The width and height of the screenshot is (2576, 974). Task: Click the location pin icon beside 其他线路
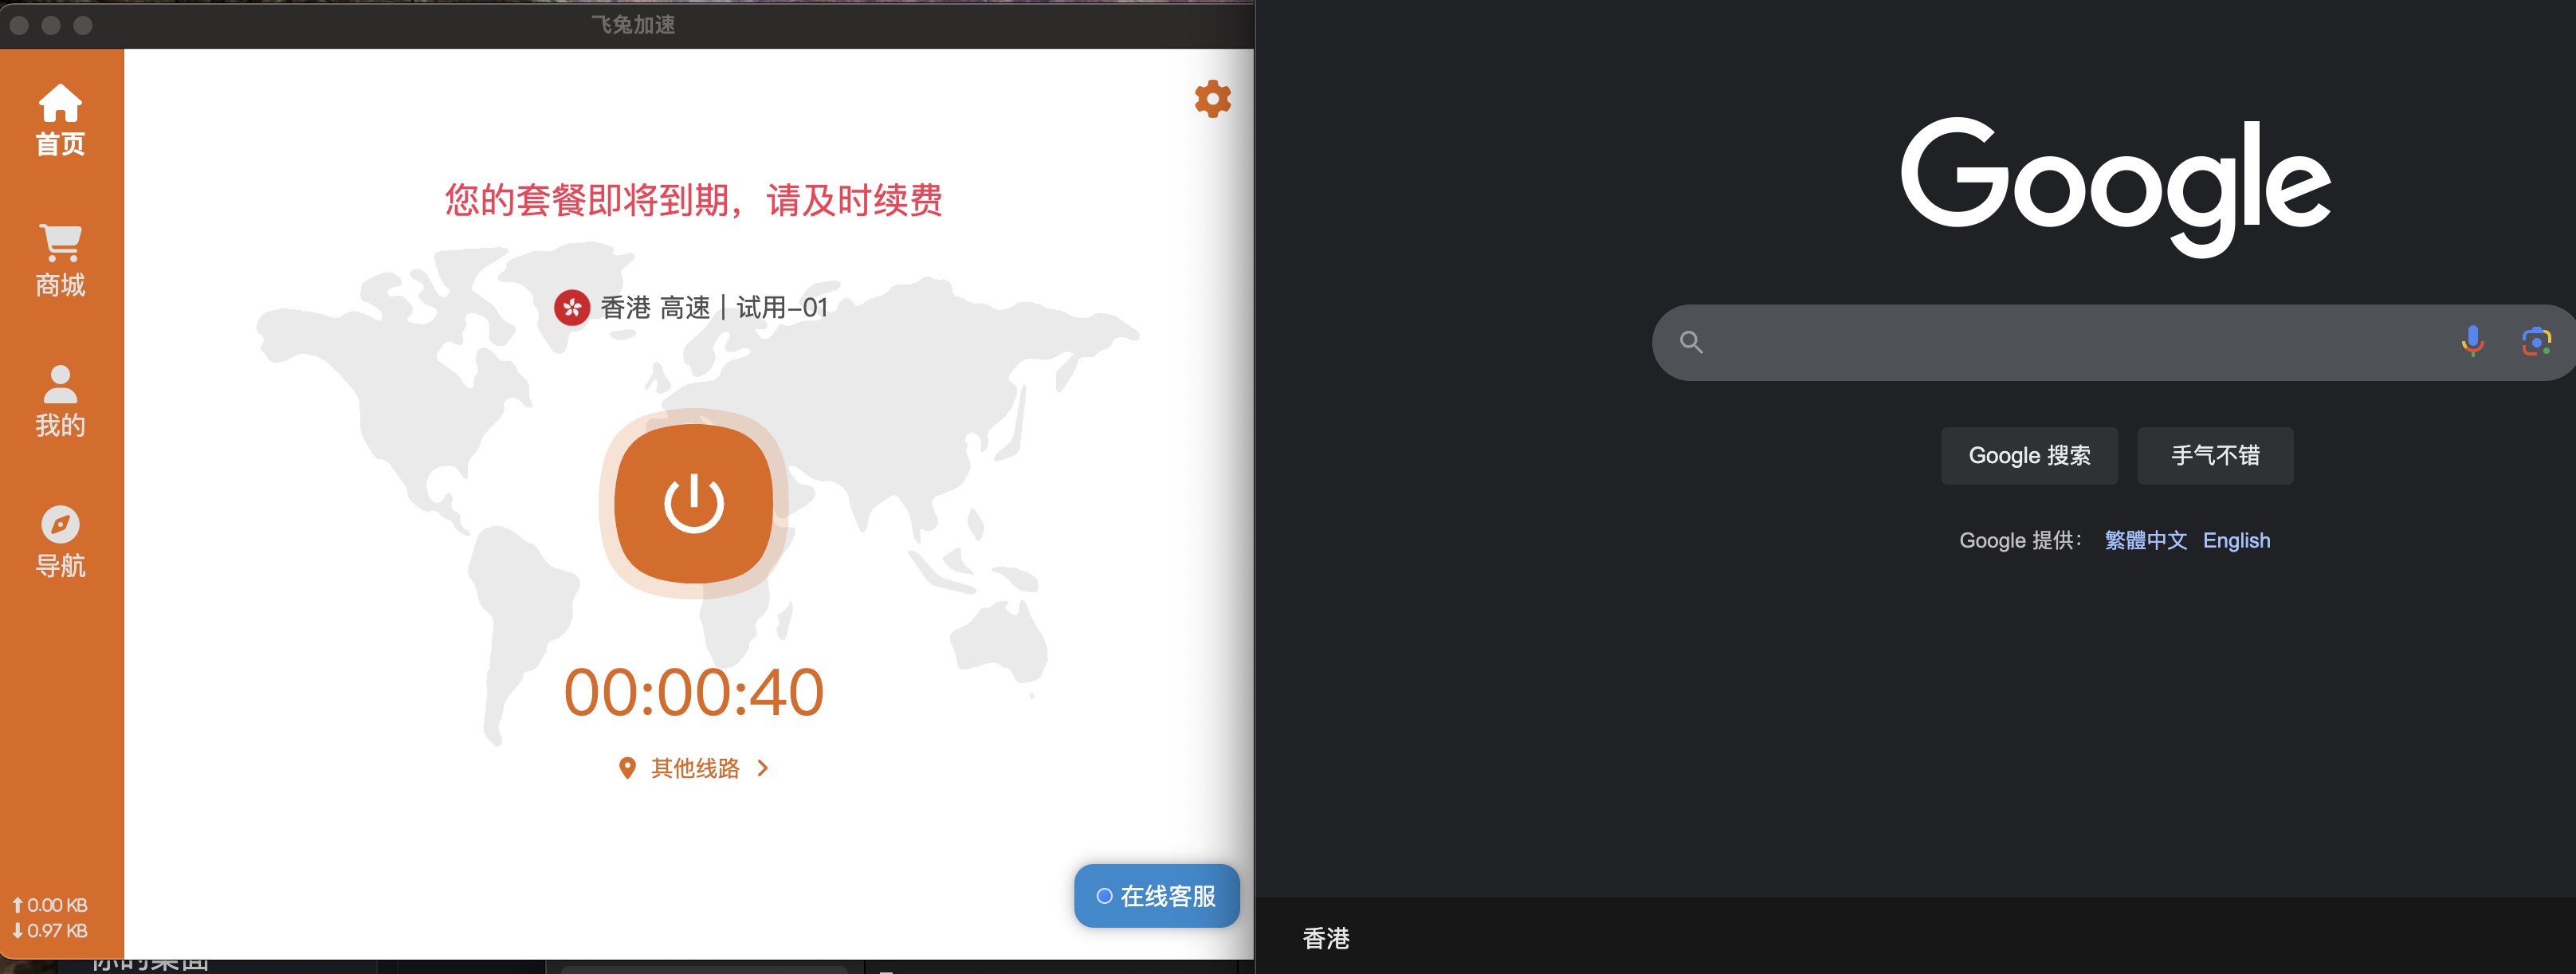click(x=627, y=768)
